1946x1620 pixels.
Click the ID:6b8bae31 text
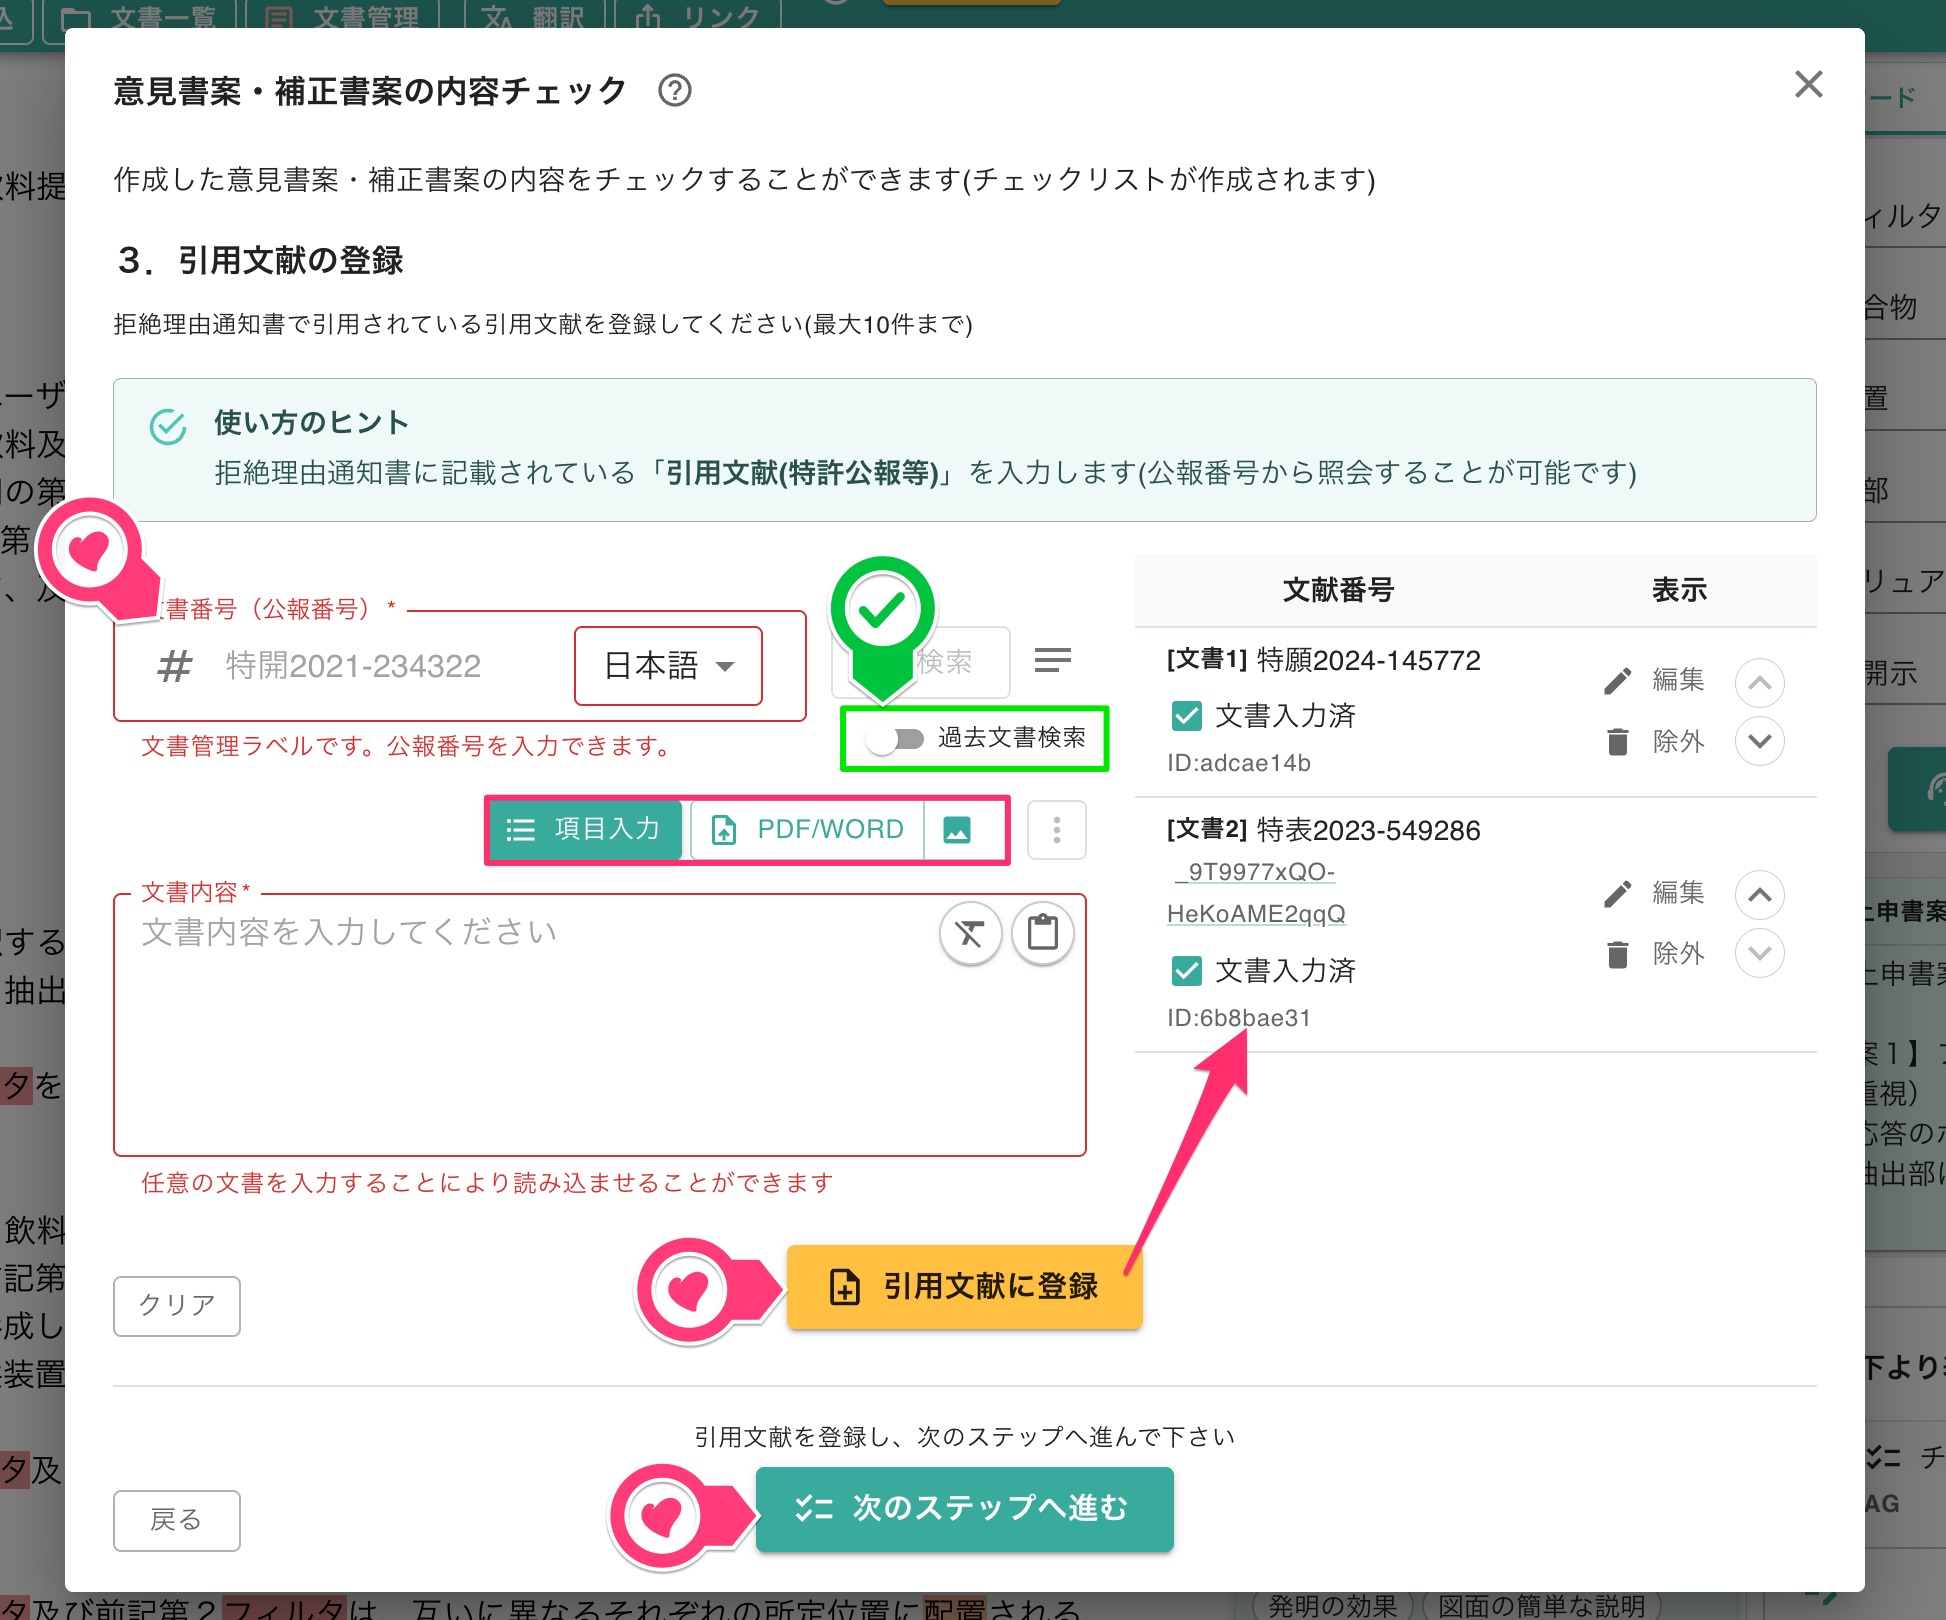pos(1238,1019)
